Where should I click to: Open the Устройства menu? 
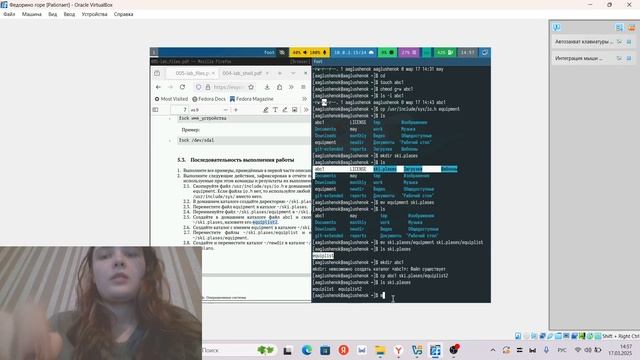coord(94,14)
